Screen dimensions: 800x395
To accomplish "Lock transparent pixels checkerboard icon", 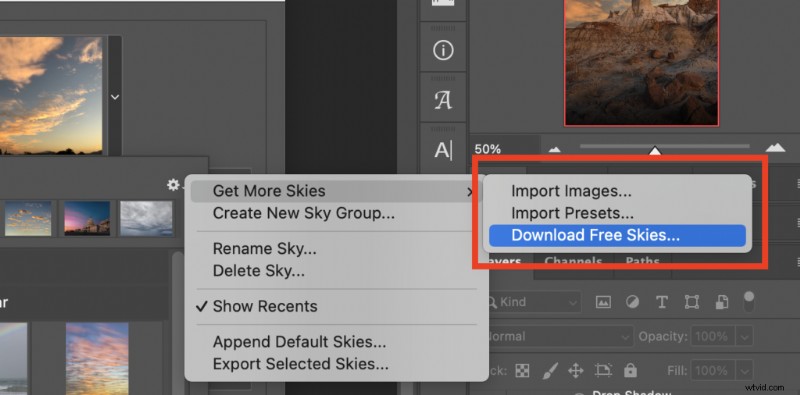I will pyautogui.click(x=522, y=371).
